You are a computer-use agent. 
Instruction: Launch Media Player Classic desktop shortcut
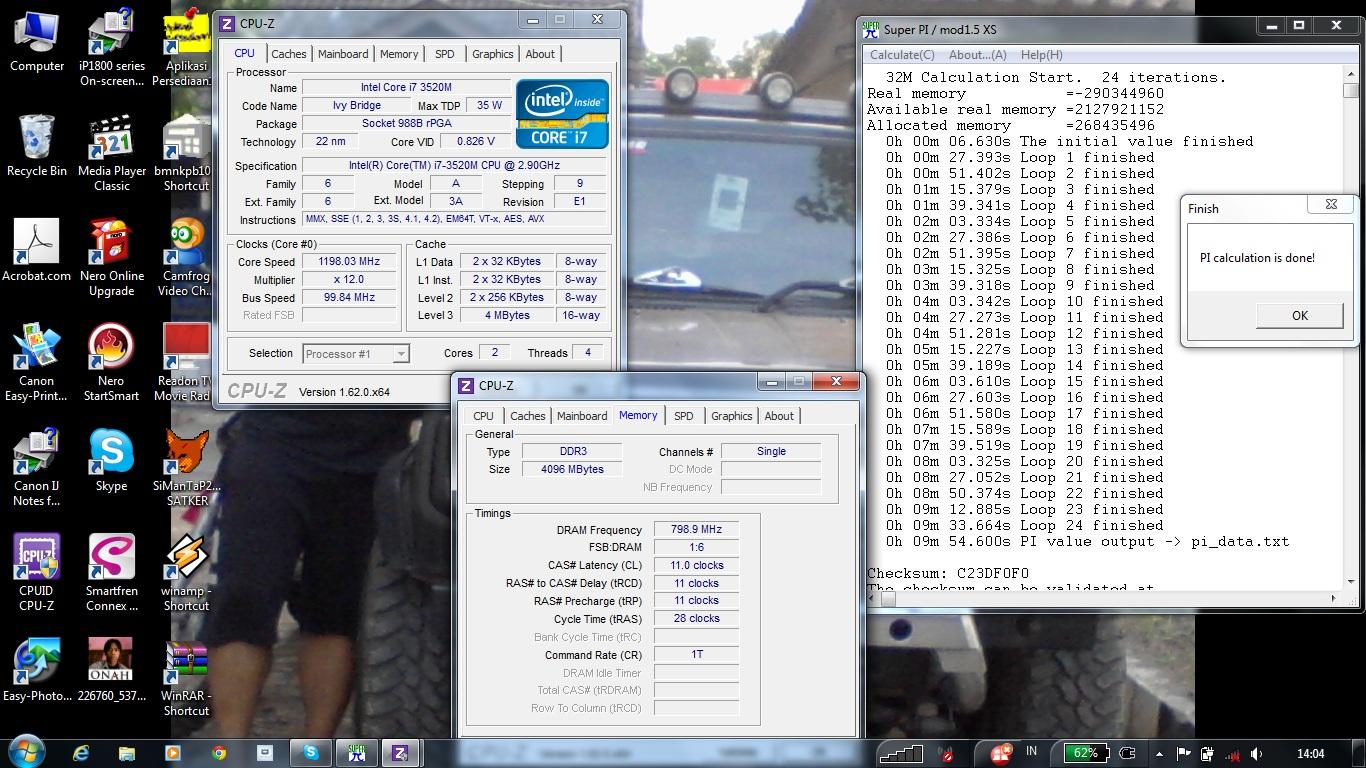(111, 154)
